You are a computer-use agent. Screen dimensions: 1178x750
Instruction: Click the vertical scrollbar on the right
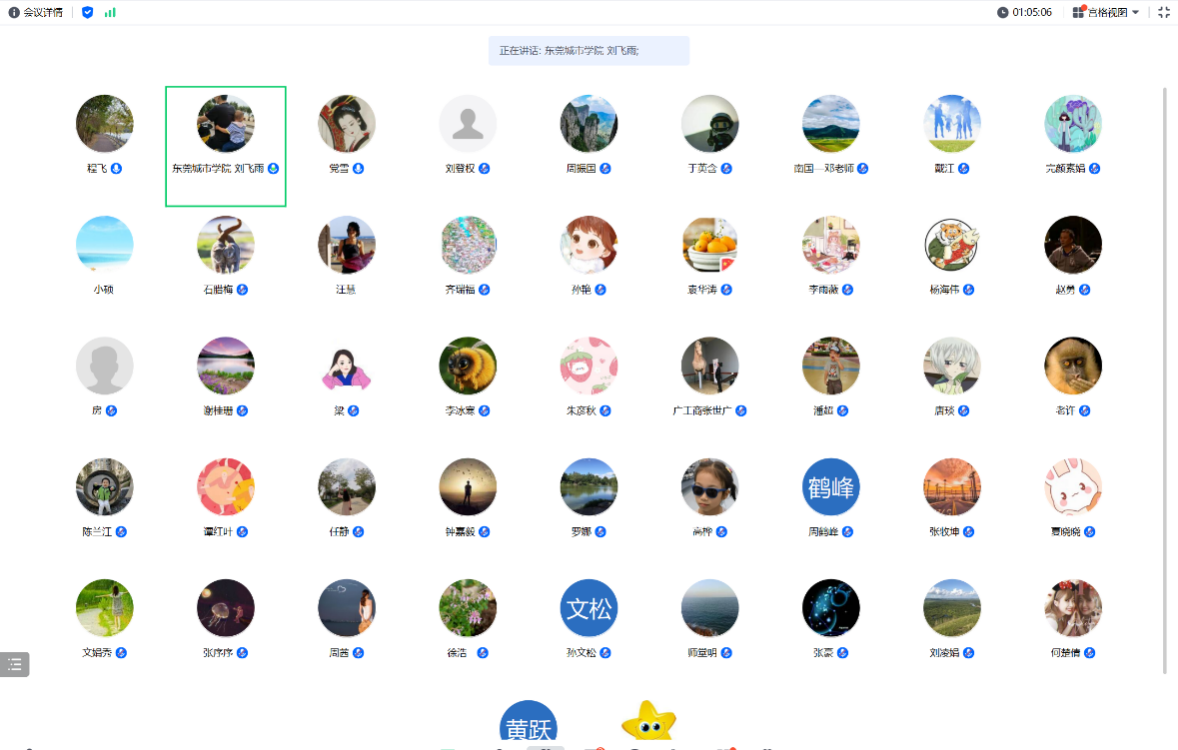pos(1164,380)
